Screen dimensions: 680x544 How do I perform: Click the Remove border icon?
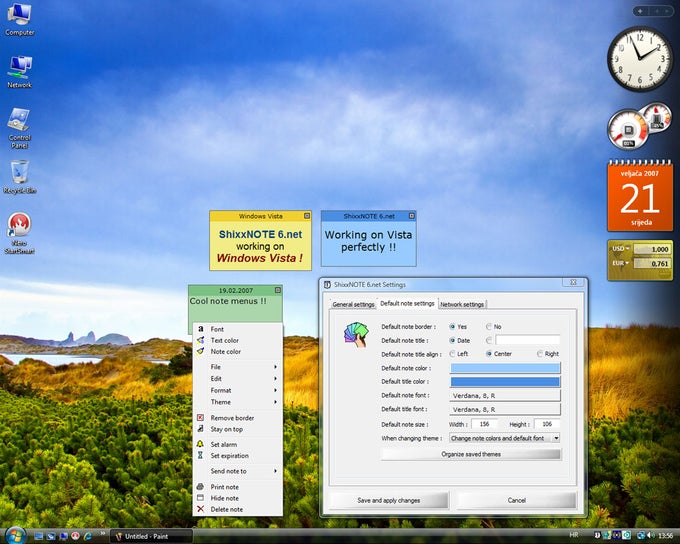200,418
